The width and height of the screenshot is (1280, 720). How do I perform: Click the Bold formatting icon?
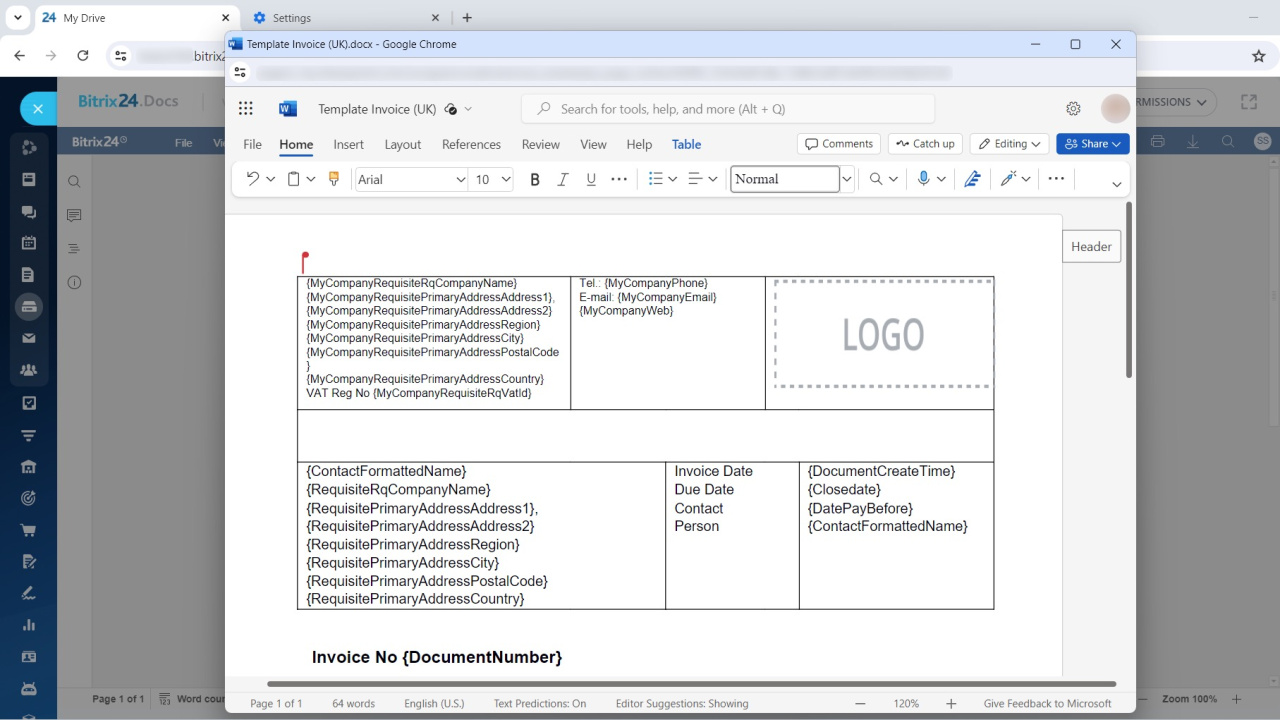(535, 179)
